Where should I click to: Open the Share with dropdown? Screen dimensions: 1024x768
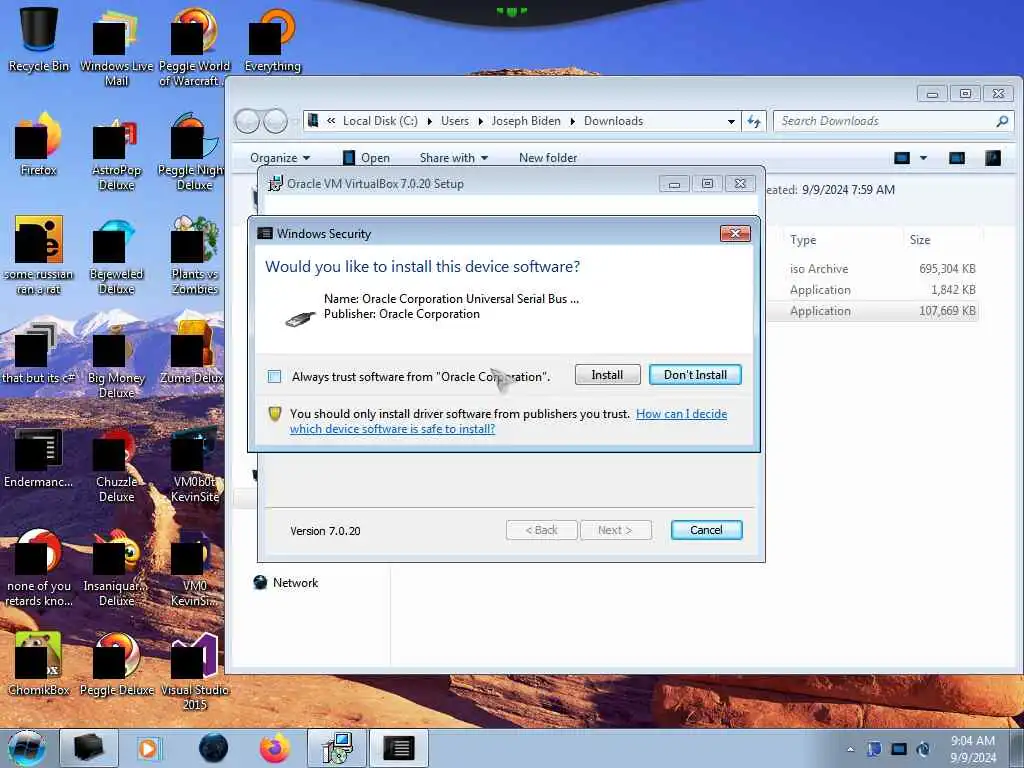(454, 157)
